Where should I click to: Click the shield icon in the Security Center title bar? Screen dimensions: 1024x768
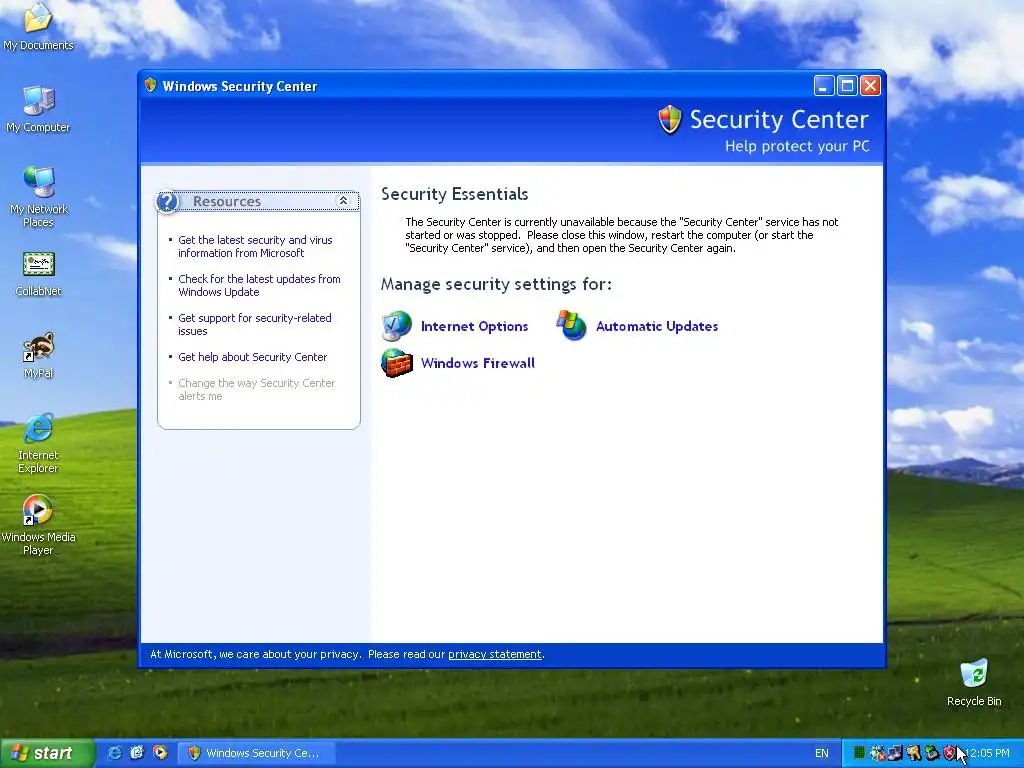pos(151,86)
